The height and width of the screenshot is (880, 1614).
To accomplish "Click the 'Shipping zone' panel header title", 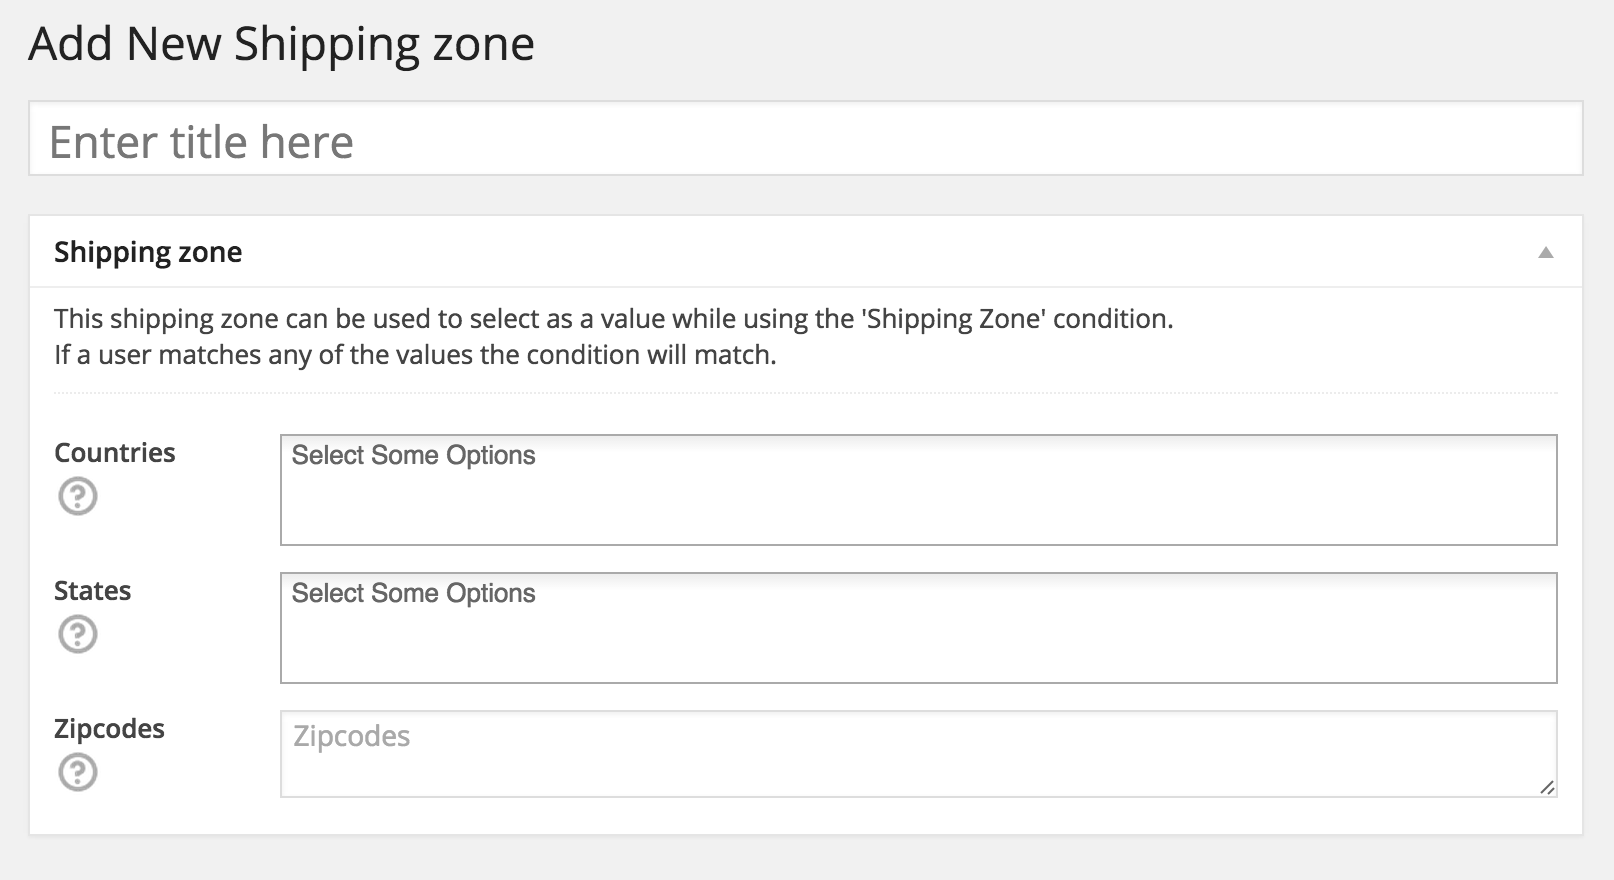I will pyautogui.click(x=148, y=252).
